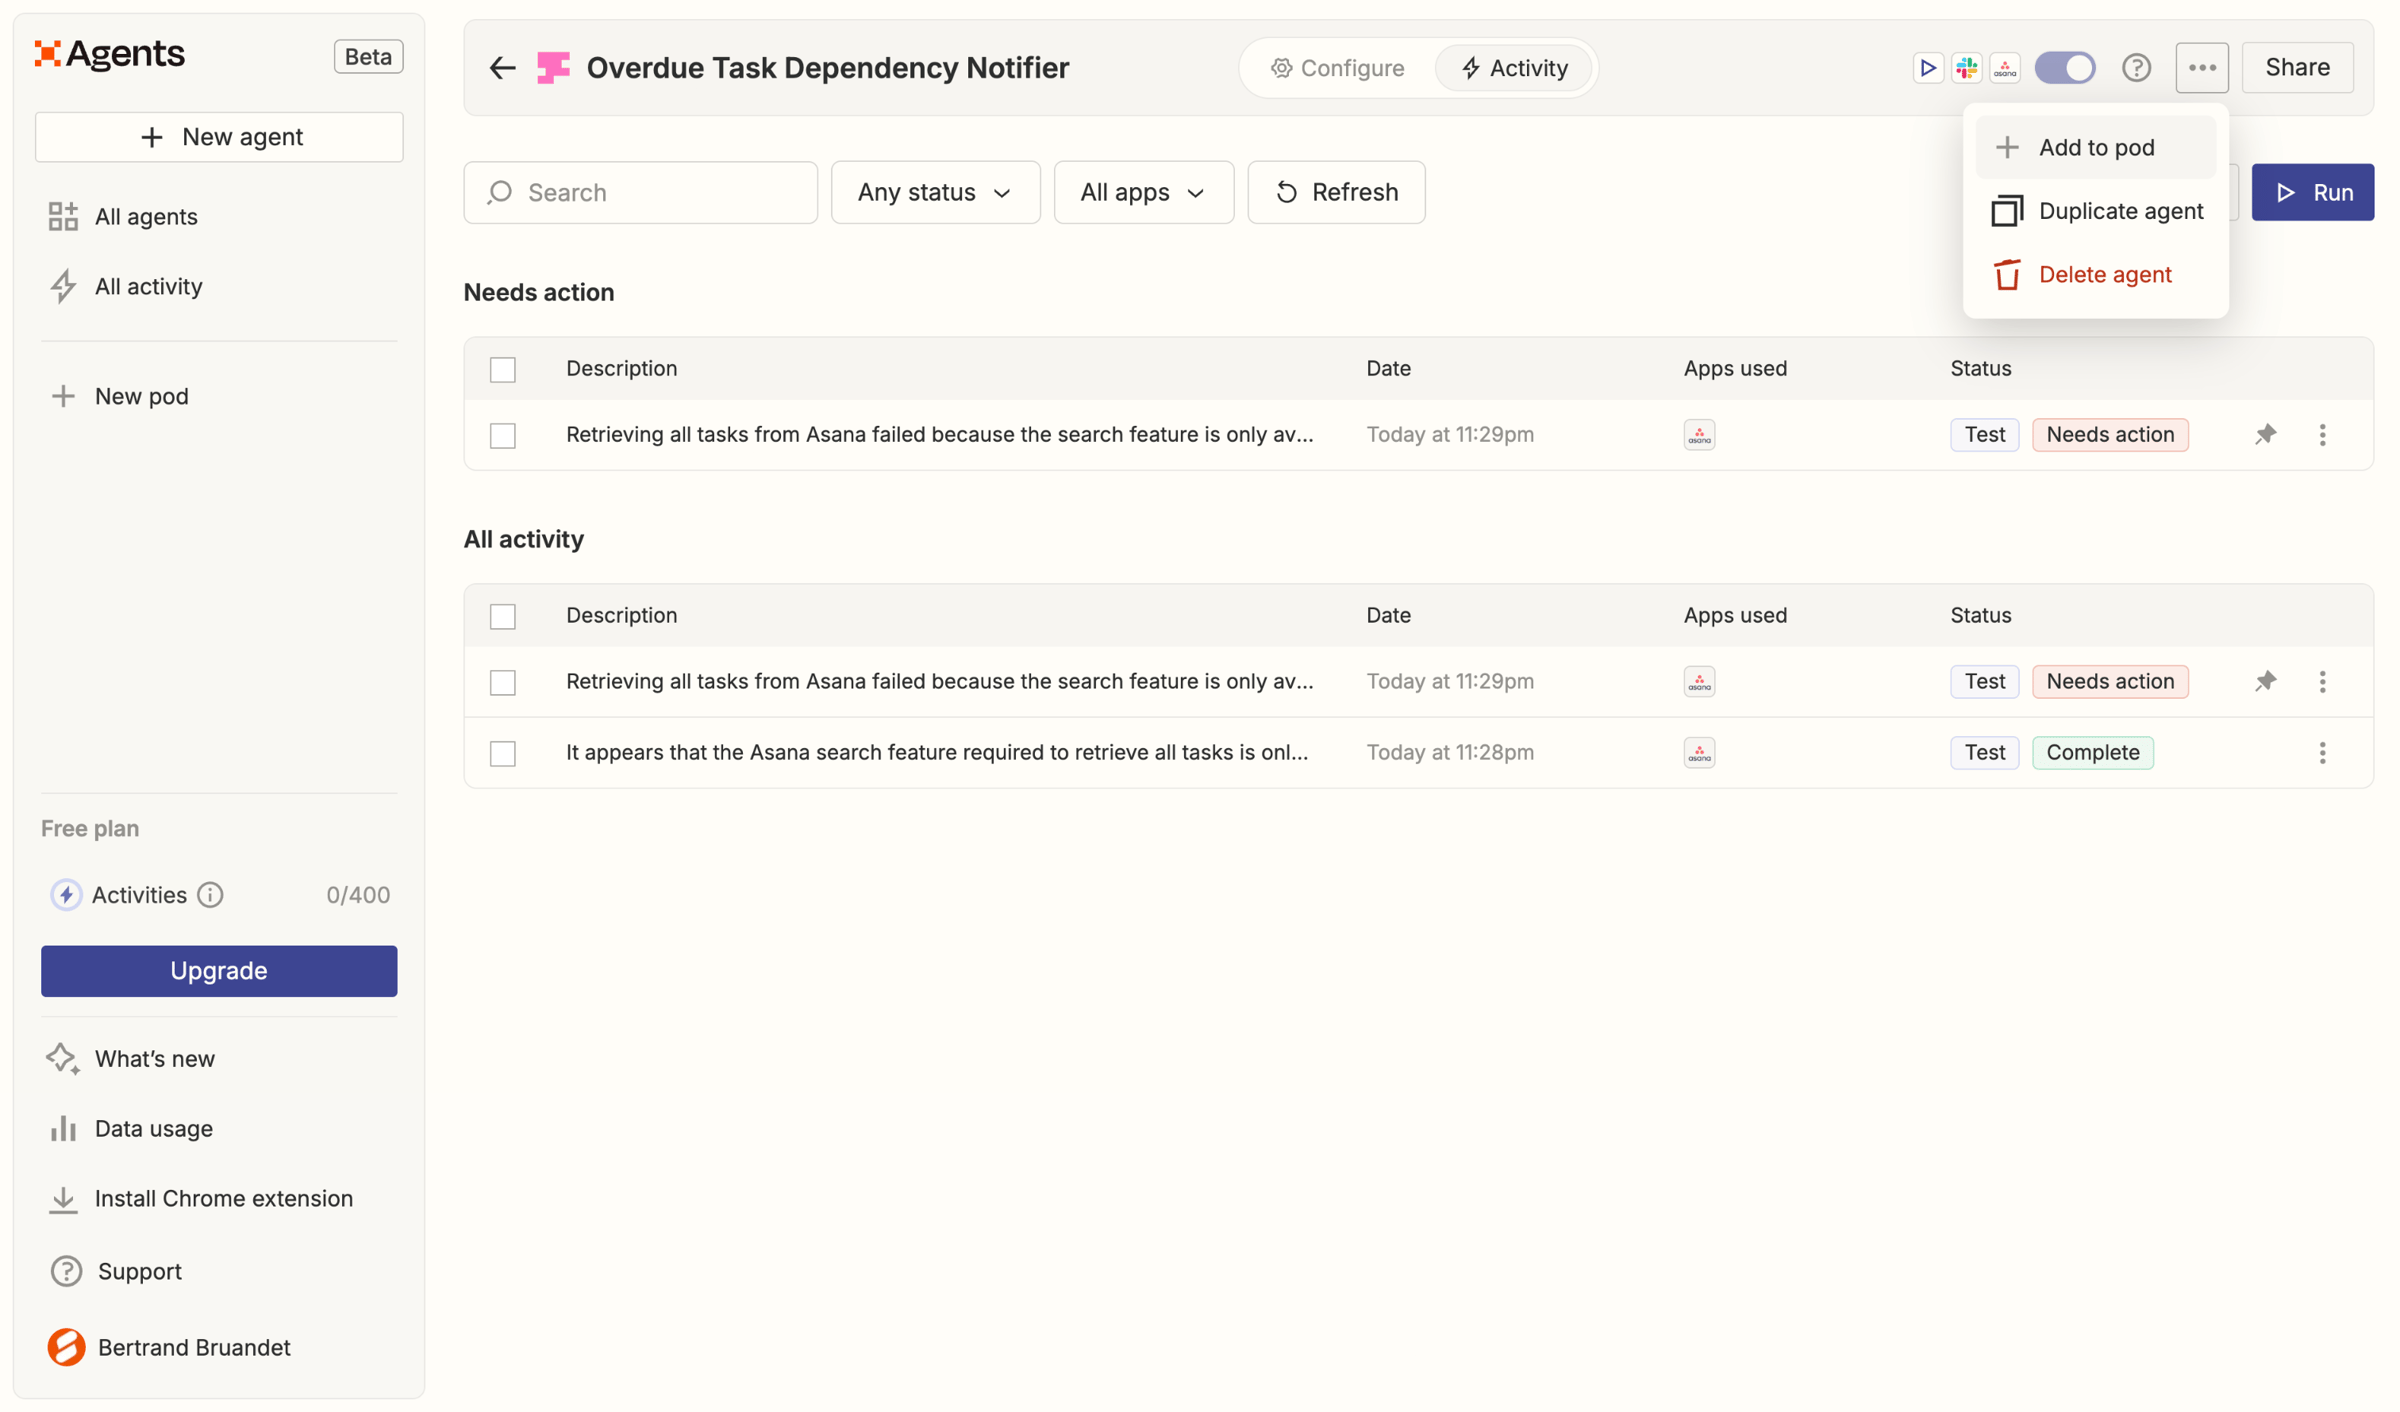Check the All activity 11:29pm row checkbox
Screen dimensions: 2400x1412
[503, 683]
